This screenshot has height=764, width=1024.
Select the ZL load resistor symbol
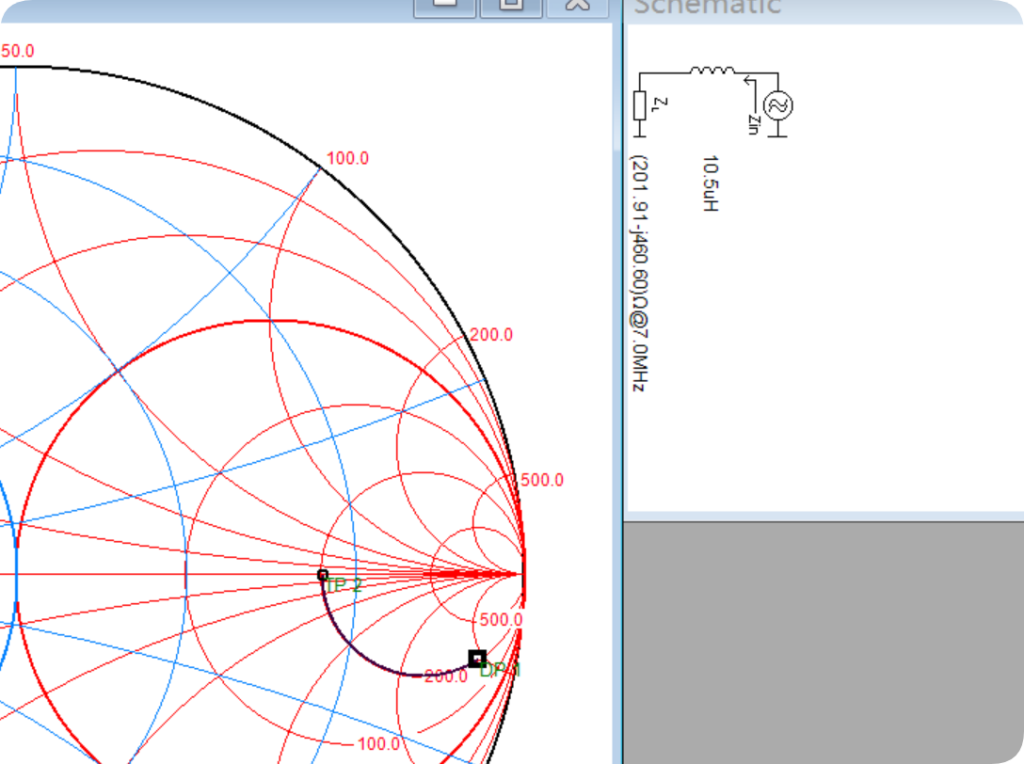tap(640, 106)
